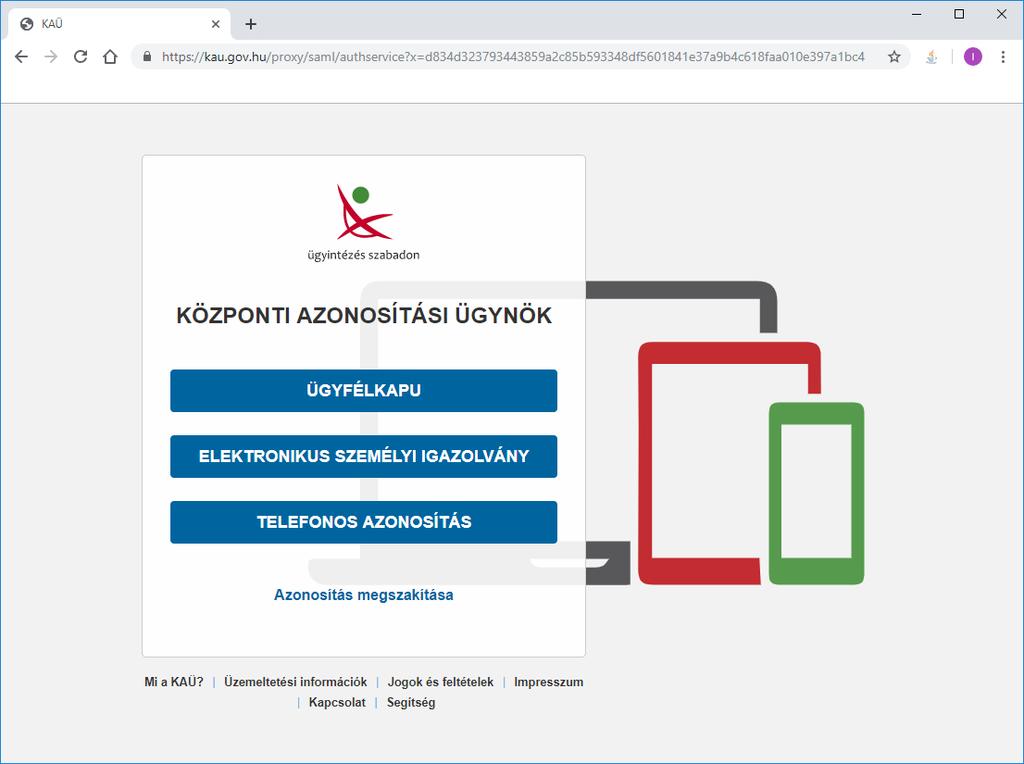Choose ÜGYFÉLKAPU login
This screenshot has width=1024, height=764.
click(364, 390)
